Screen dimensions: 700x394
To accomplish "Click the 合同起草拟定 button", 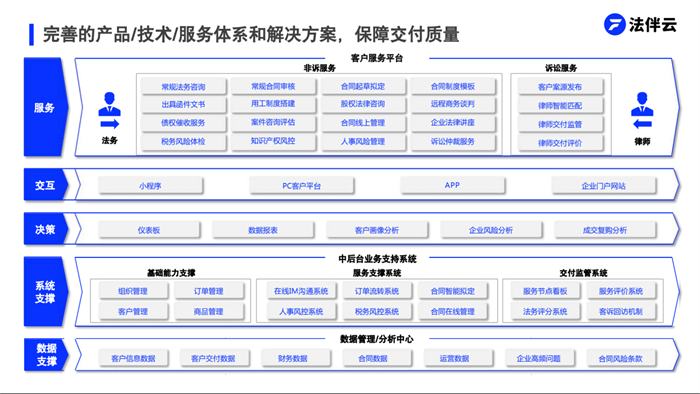I will (x=363, y=86).
